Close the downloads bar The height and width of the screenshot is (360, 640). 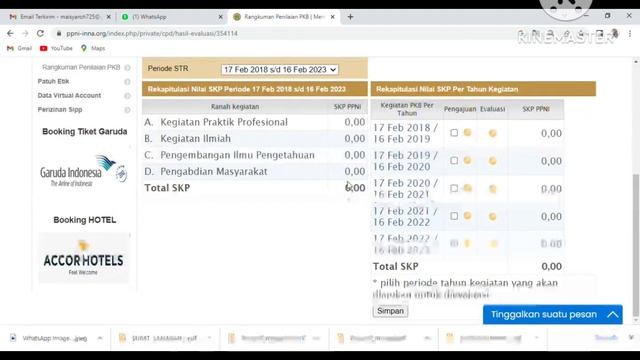631,338
